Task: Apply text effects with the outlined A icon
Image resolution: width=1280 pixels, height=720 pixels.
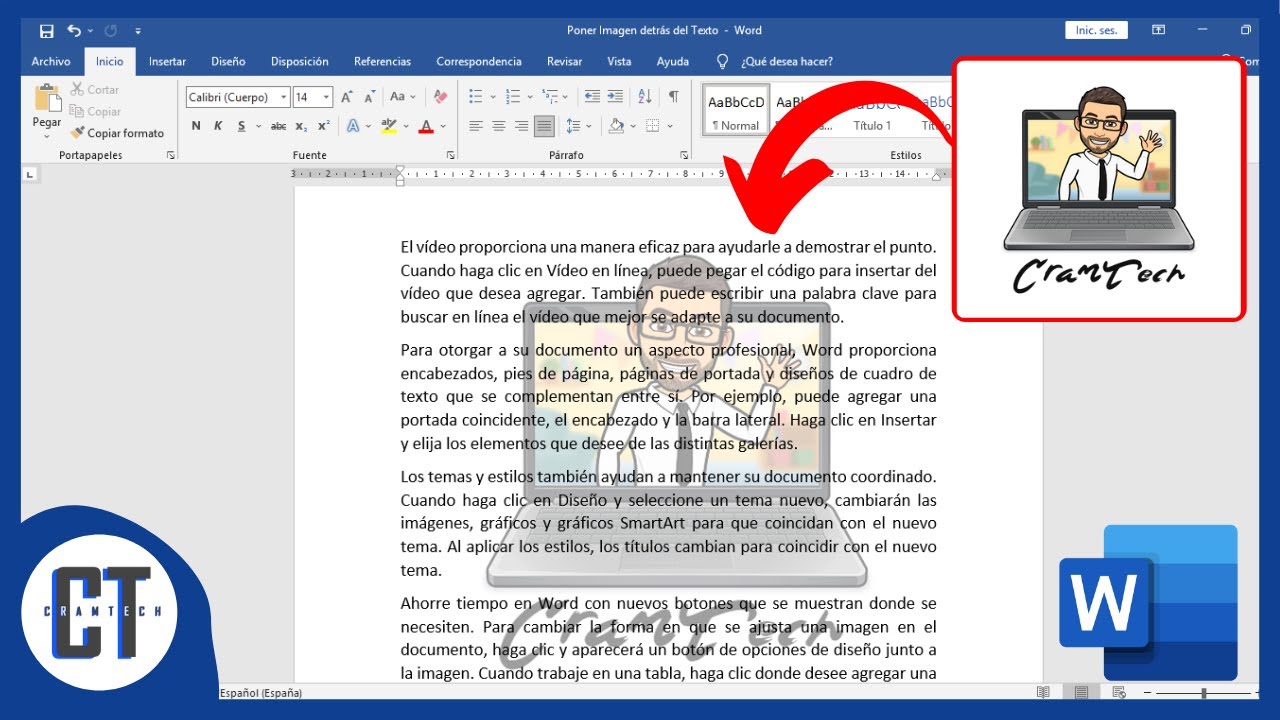Action: pos(353,126)
